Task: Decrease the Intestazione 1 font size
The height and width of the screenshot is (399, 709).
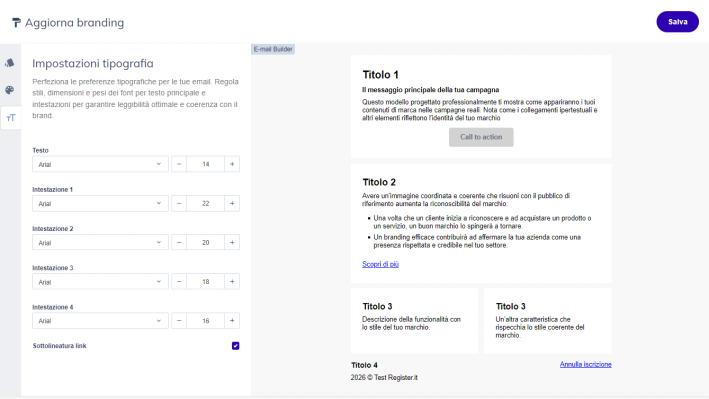Action: (x=179, y=204)
